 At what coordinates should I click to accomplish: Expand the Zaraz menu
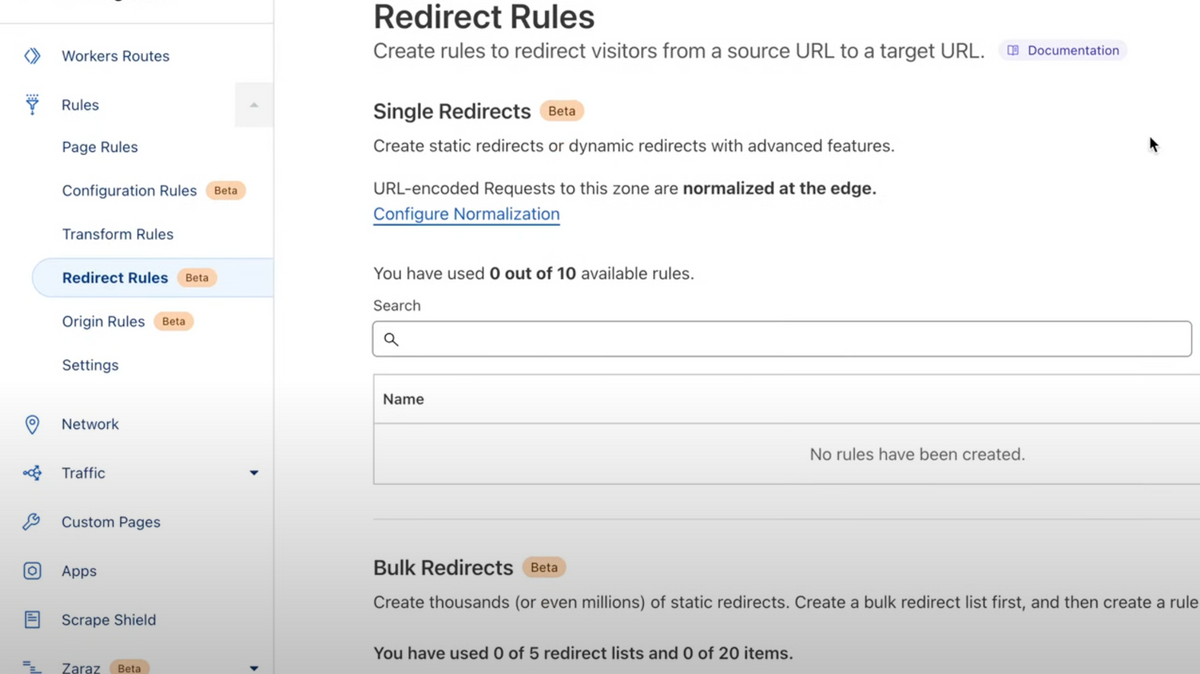coord(253,665)
